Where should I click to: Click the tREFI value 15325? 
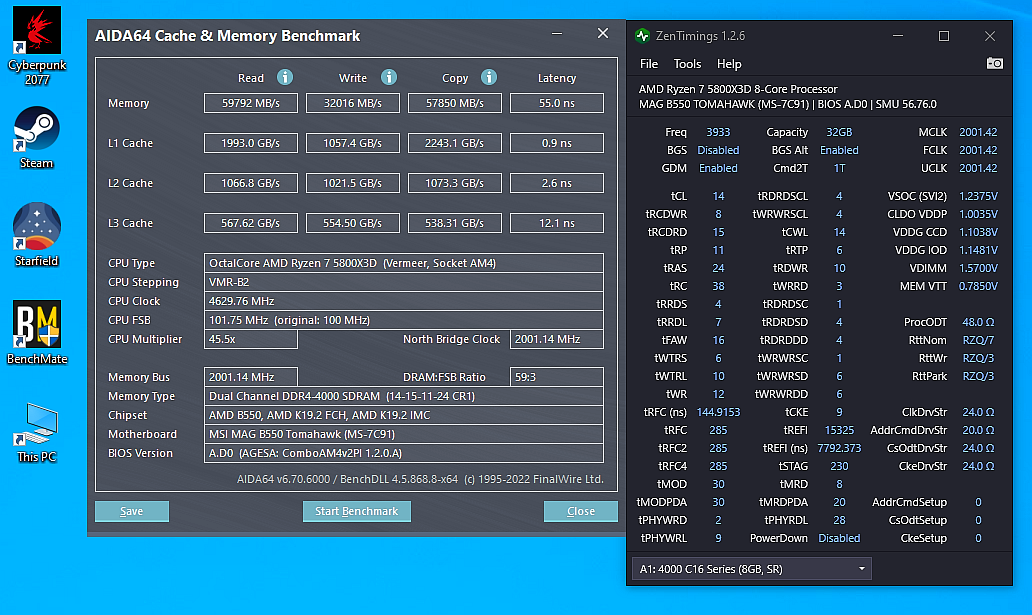tap(839, 430)
